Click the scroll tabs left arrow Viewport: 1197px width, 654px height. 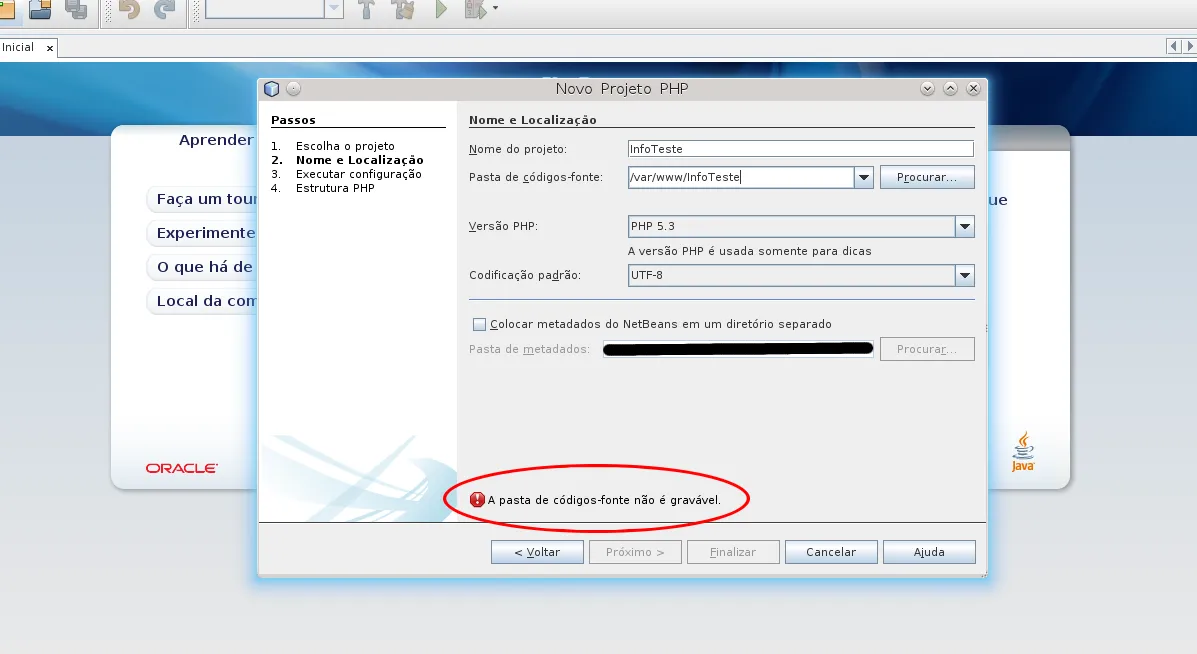click(x=1174, y=47)
